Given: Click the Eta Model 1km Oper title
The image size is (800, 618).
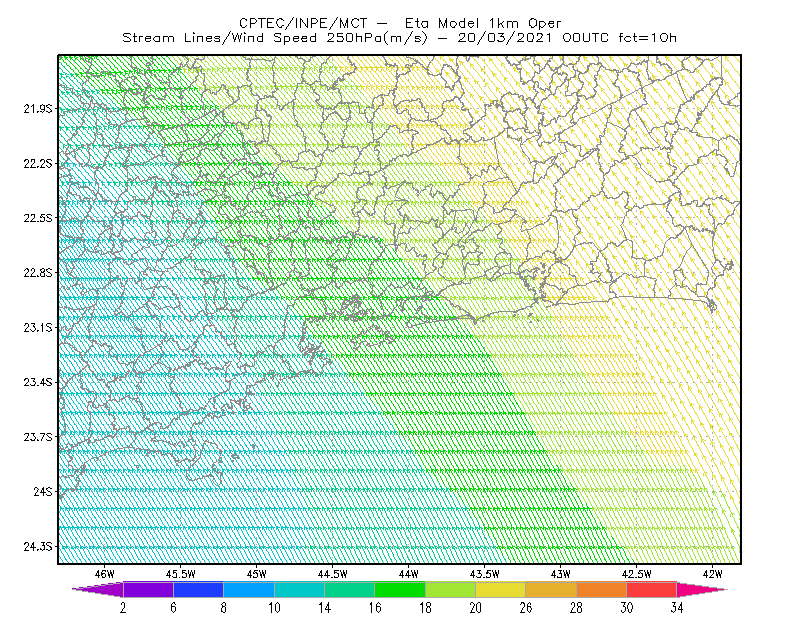Looking at the screenshot, I should pos(483,23).
